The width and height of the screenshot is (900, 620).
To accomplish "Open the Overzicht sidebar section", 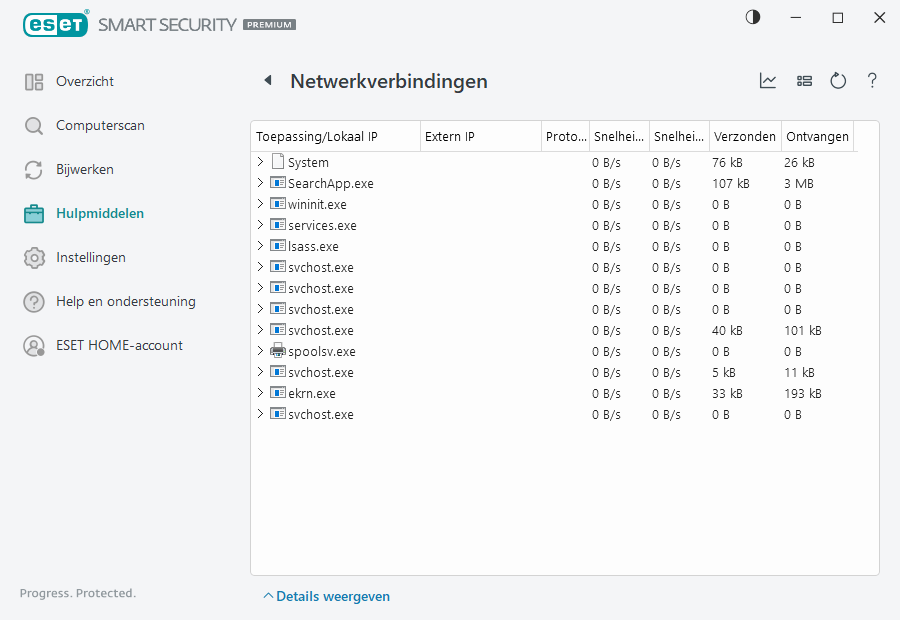I will point(33,81).
